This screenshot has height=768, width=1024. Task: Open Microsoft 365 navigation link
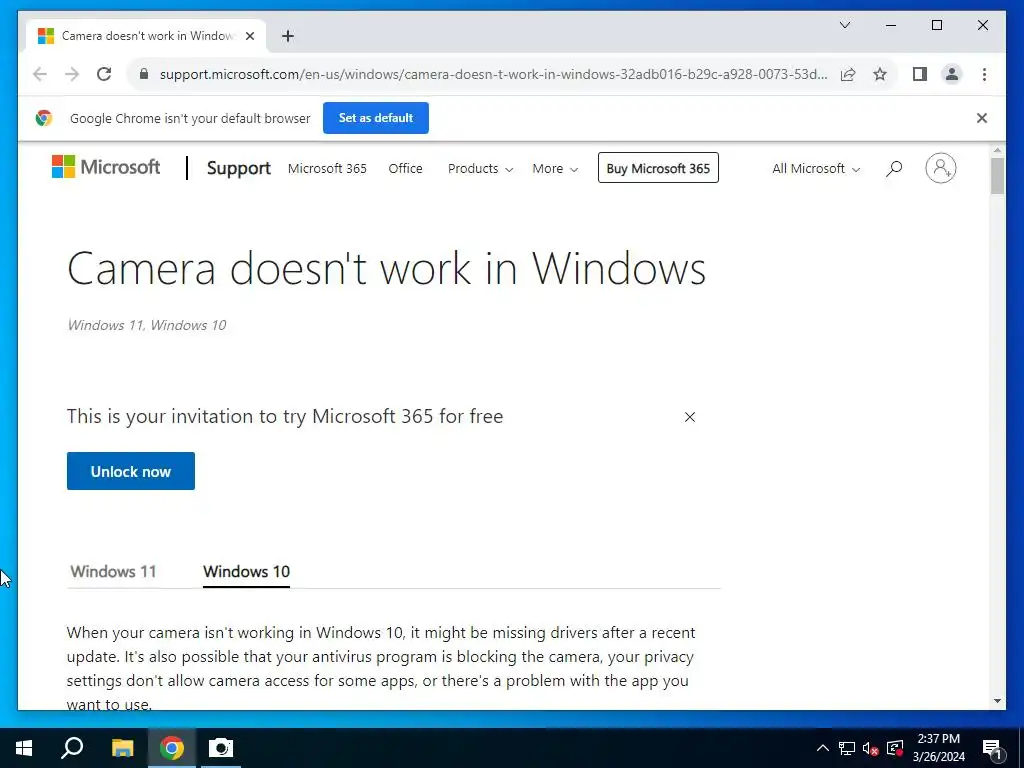pyautogui.click(x=327, y=168)
